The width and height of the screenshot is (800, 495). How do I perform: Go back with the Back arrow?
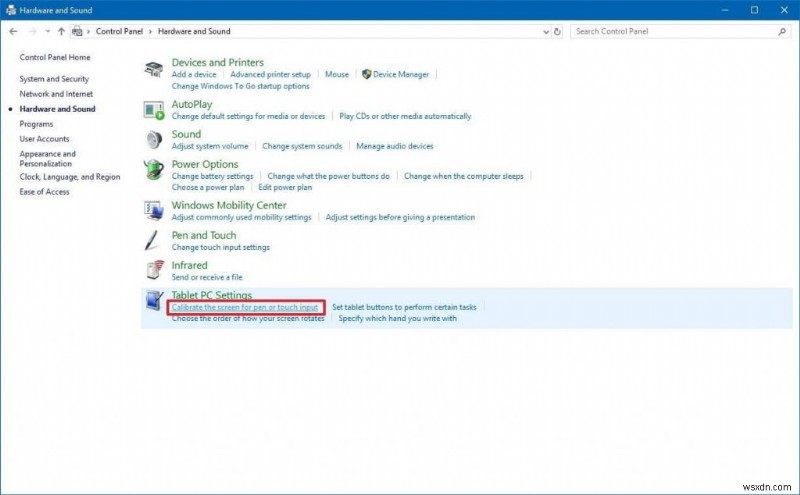(x=13, y=31)
